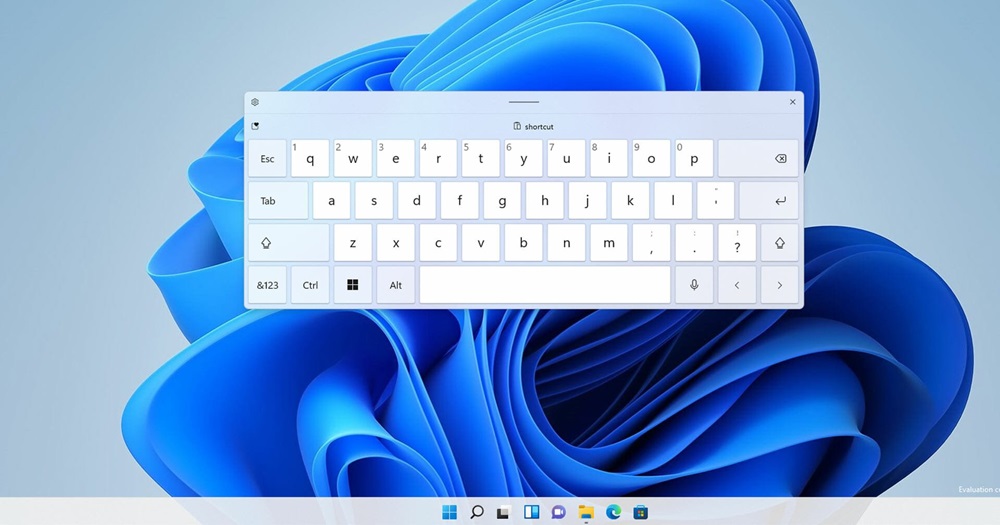This screenshot has width=1000, height=525.
Task: Tap the Windows logo key
Action: click(353, 285)
